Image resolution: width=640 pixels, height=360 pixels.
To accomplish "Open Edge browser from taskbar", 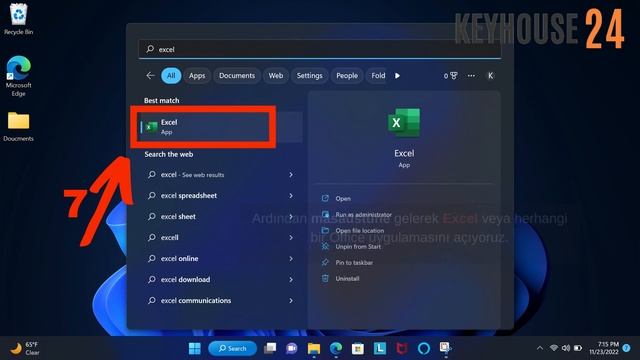I will (x=336, y=349).
